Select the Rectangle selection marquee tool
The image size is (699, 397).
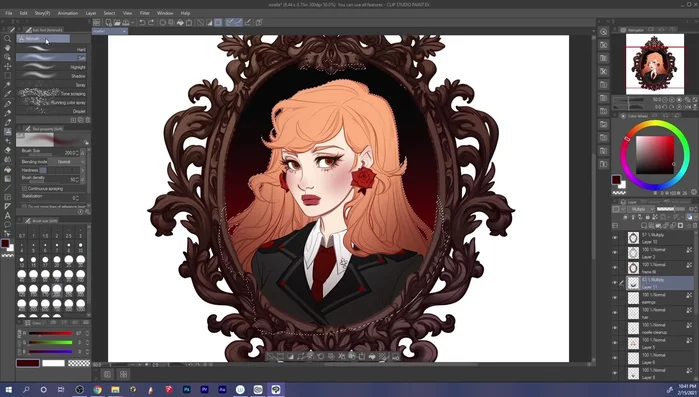click(8, 75)
